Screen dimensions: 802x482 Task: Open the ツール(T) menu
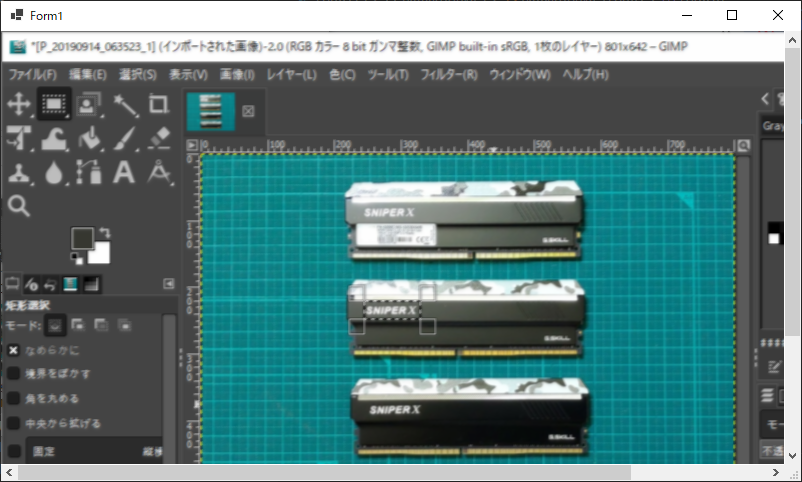(x=388, y=75)
